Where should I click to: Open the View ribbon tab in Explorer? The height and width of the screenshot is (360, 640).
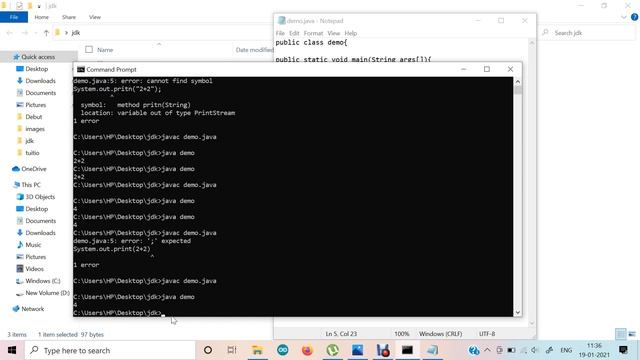point(95,17)
